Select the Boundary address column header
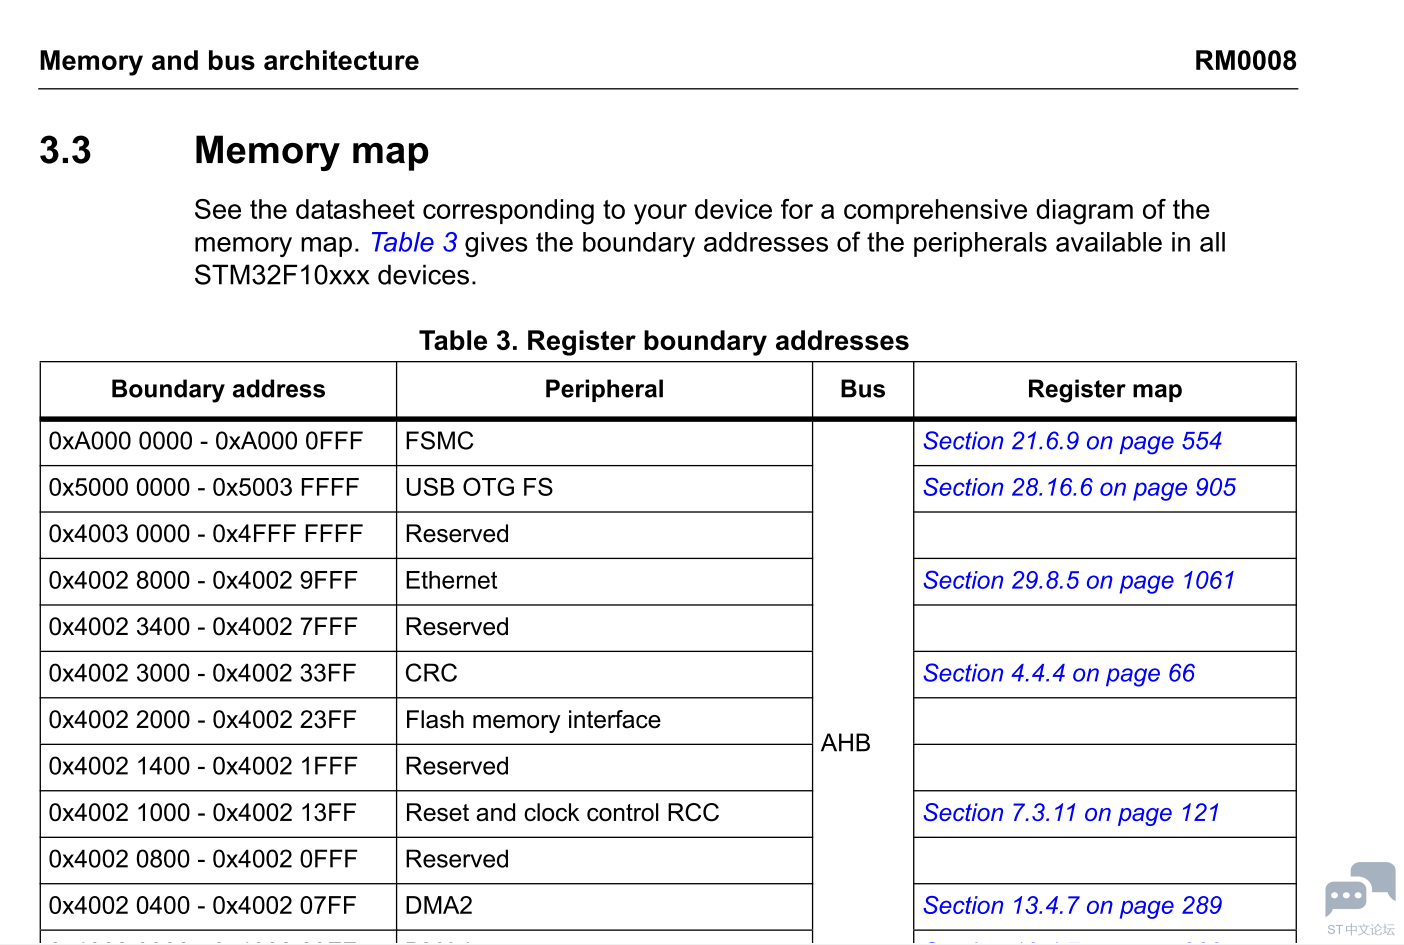Viewport: 1404px width, 945px height. (x=218, y=389)
